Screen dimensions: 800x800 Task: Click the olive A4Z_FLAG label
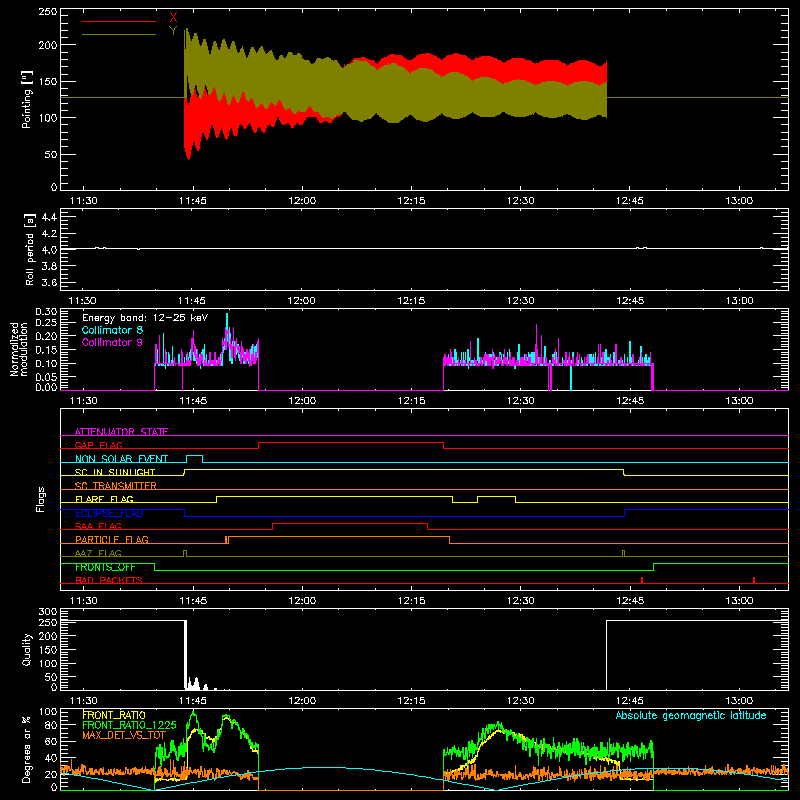point(98,553)
